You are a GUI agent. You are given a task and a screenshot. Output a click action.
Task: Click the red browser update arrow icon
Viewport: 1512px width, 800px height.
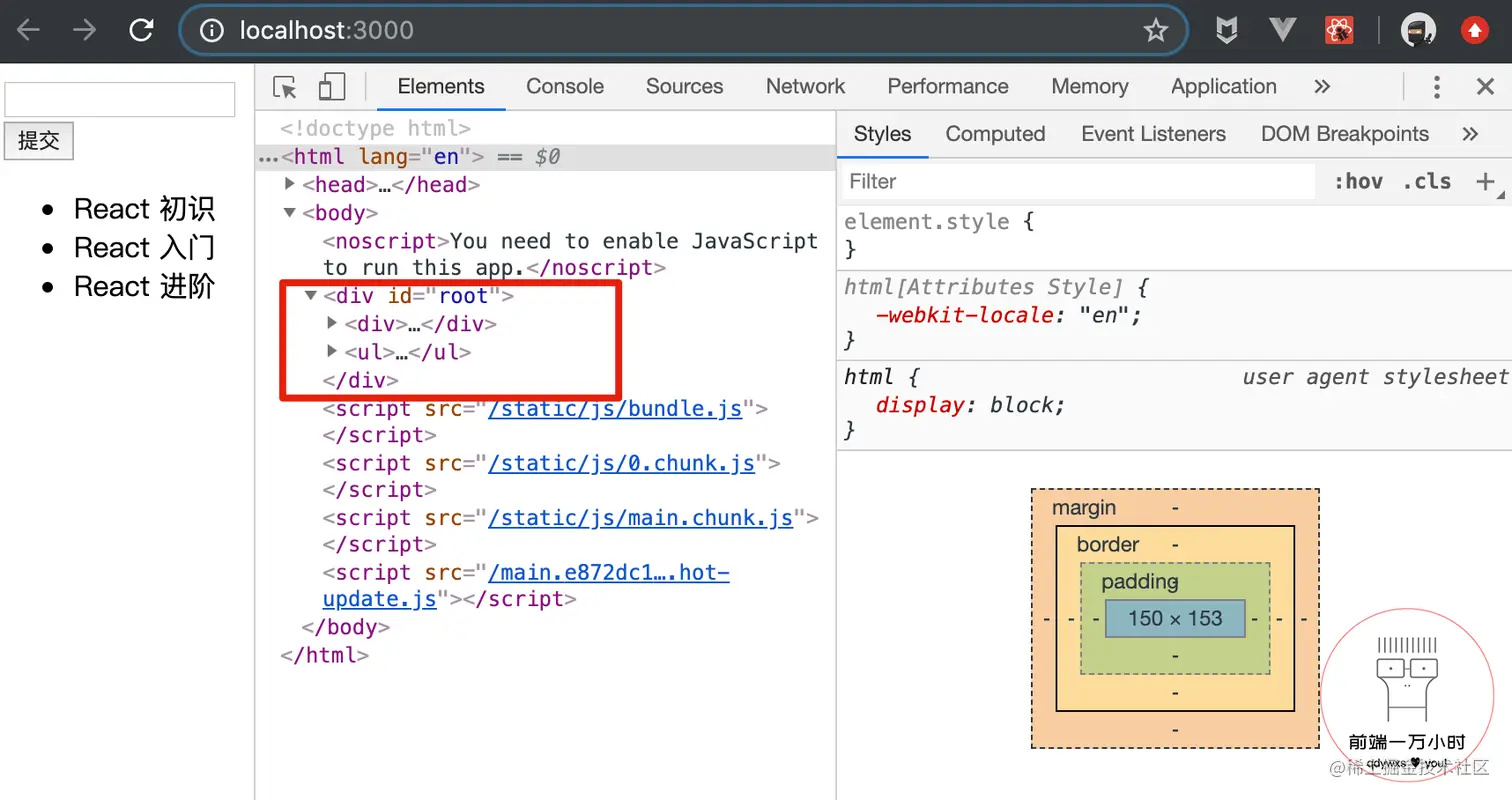1475,31
